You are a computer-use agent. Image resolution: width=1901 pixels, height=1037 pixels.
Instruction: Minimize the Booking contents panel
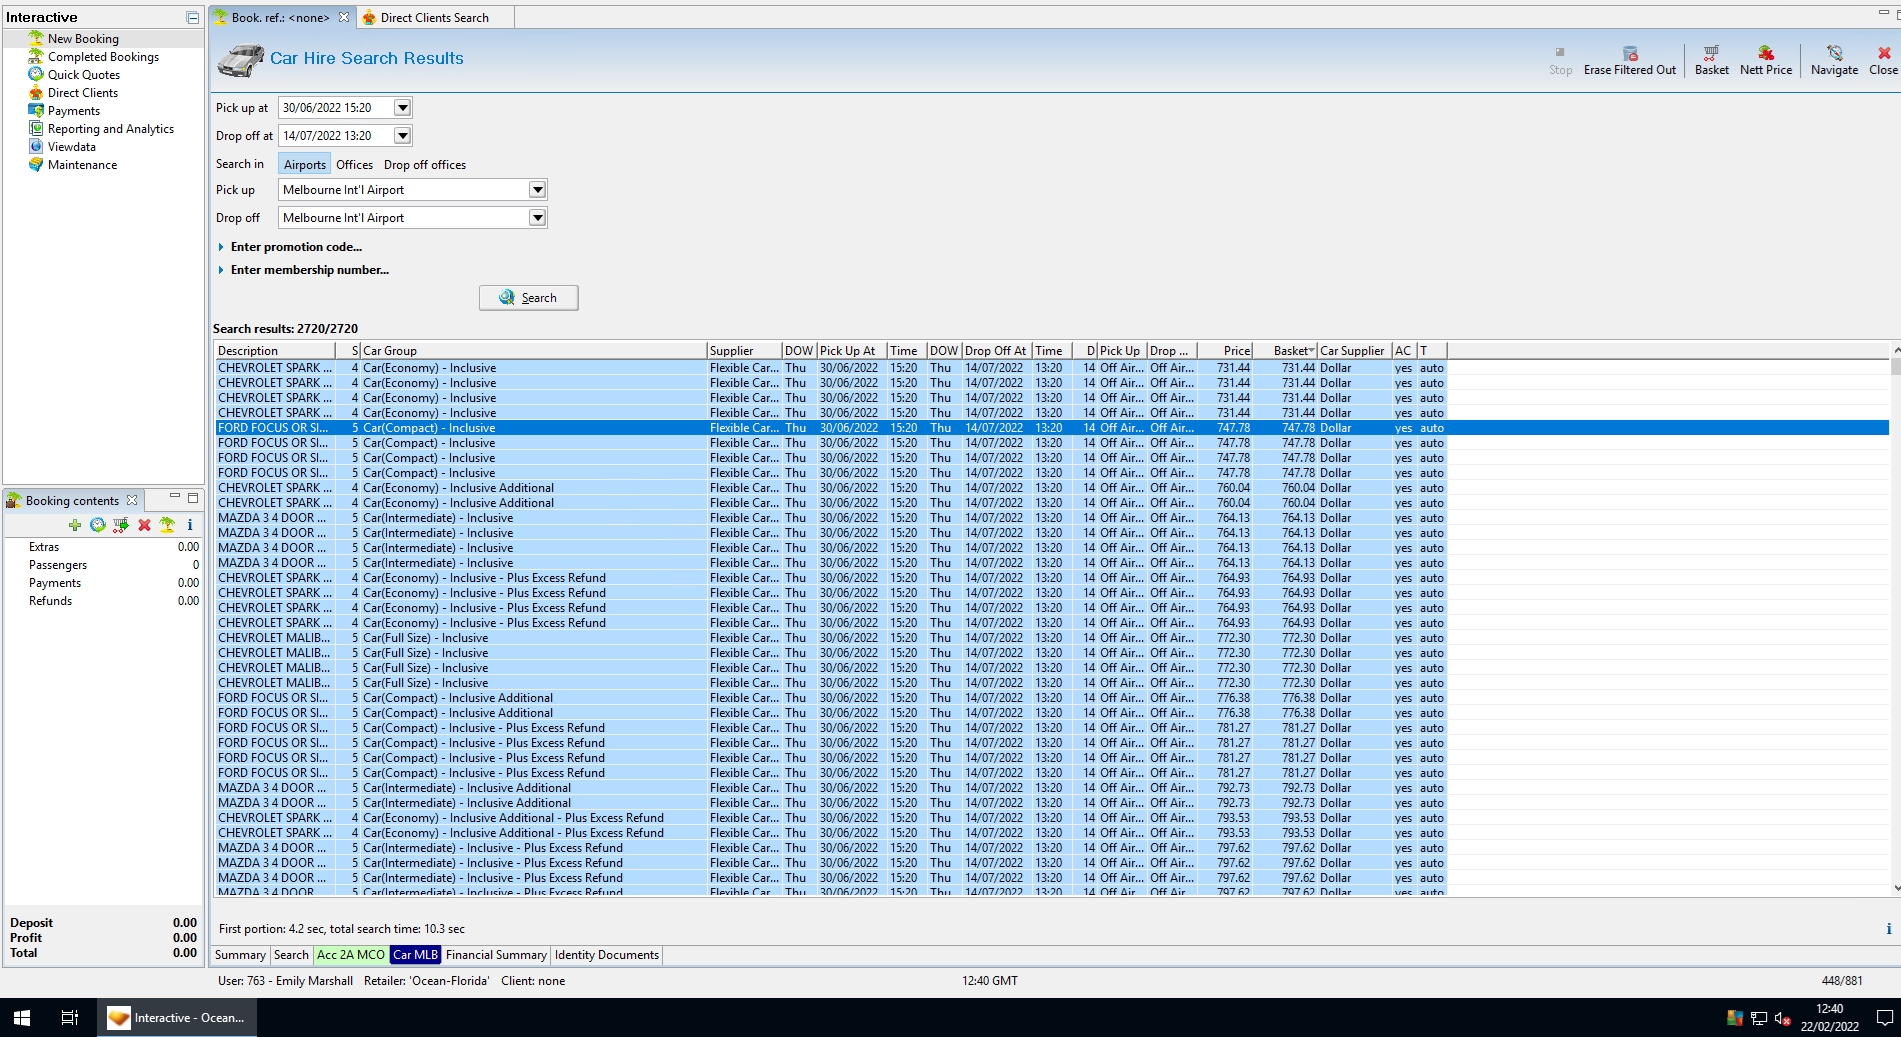coord(175,497)
